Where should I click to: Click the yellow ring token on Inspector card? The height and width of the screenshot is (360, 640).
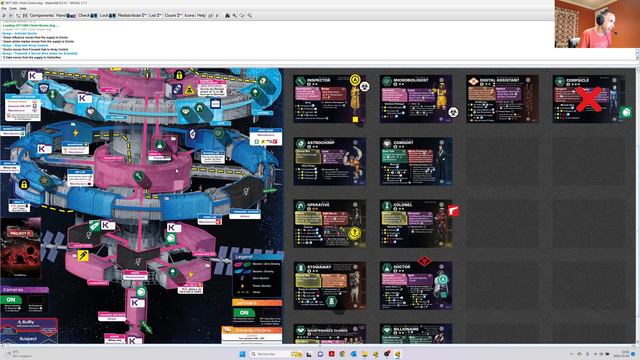click(355, 79)
